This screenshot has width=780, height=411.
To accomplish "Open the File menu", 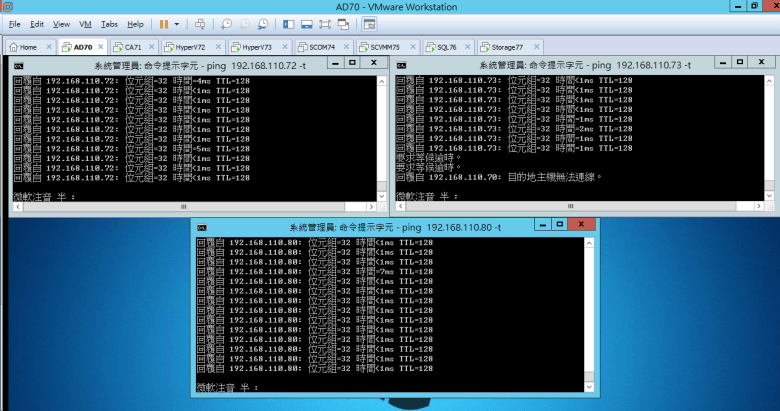I will tap(14, 23).
